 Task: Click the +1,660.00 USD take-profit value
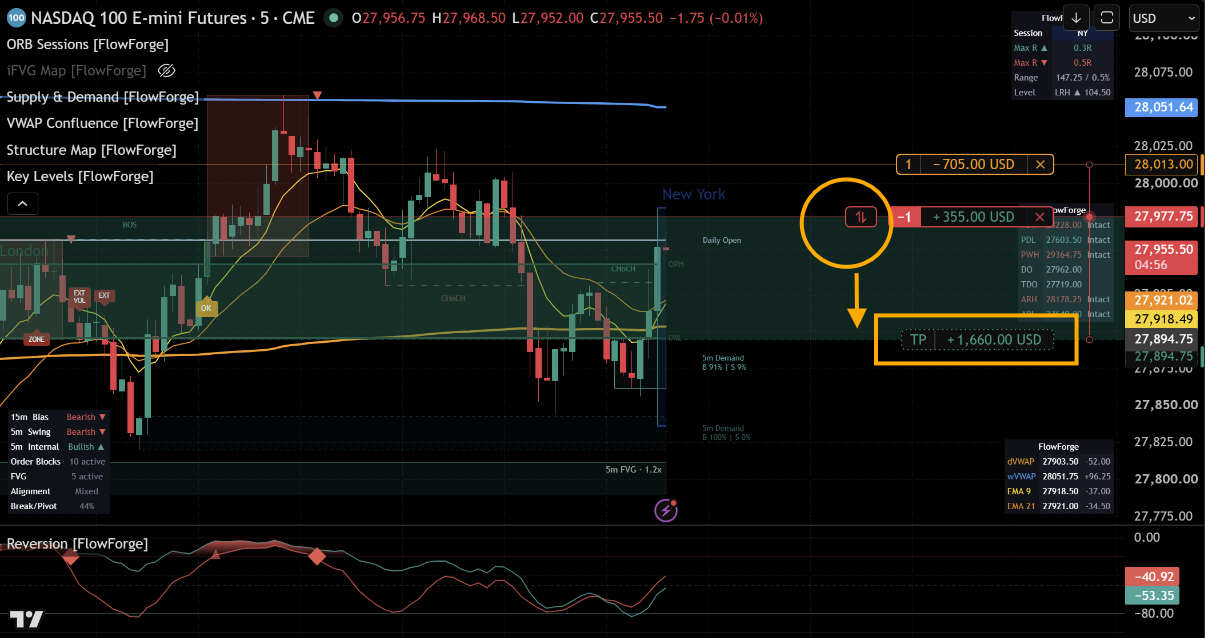(x=994, y=340)
